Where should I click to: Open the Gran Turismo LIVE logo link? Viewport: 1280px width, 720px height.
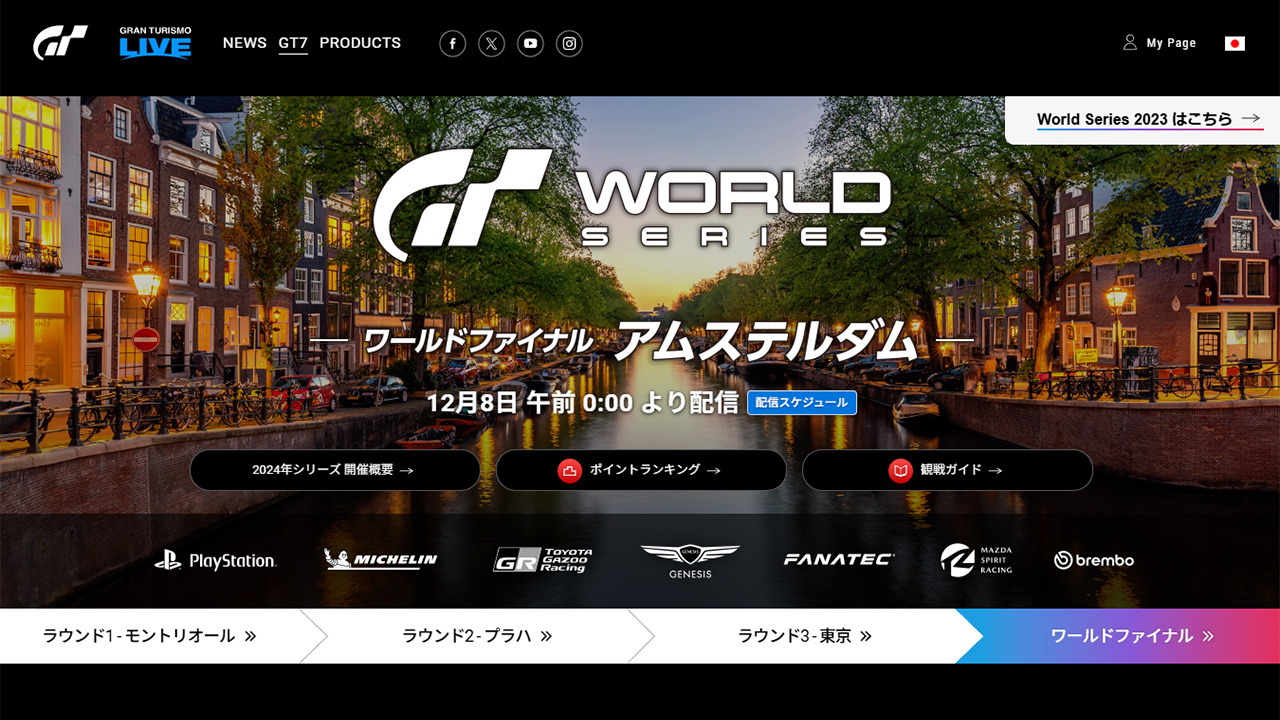[x=155, y=43]
